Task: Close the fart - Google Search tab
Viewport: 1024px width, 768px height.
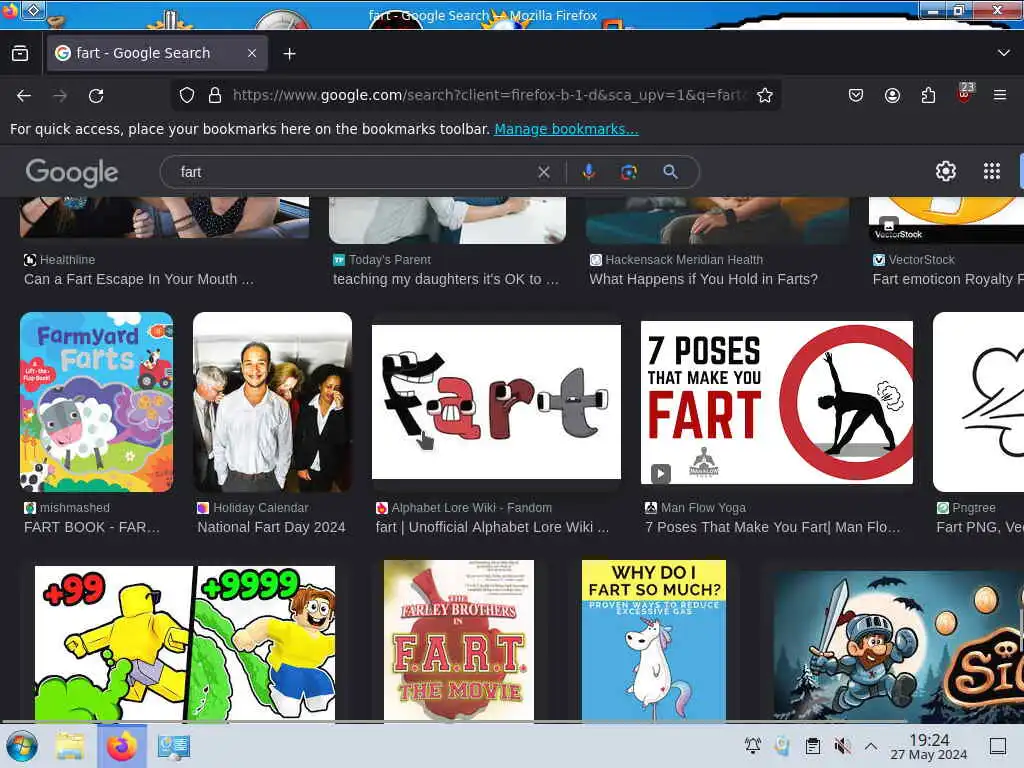Action: (251, 54)
